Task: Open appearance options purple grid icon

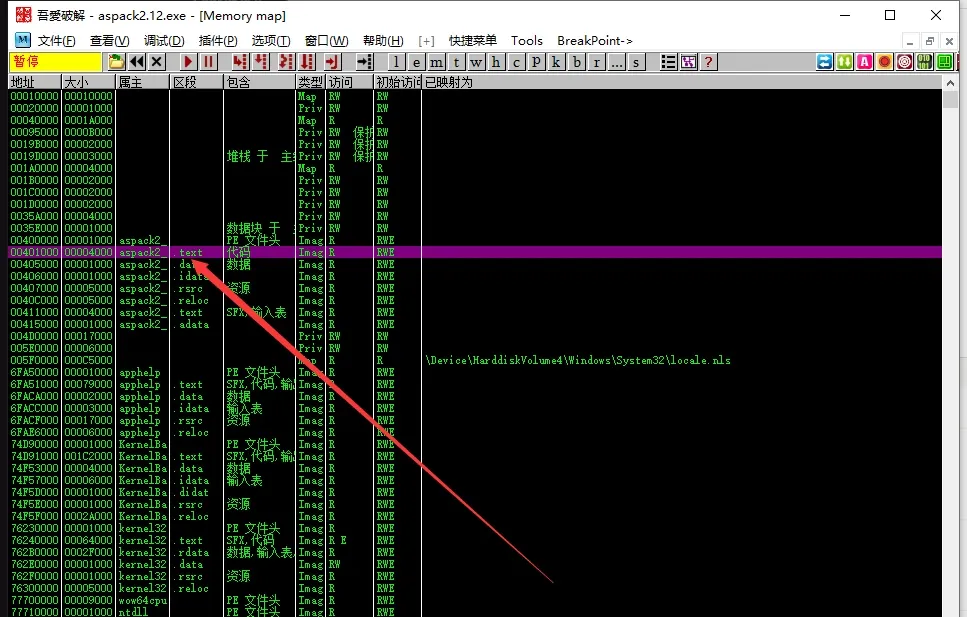Action: click(x=689, y=62)
